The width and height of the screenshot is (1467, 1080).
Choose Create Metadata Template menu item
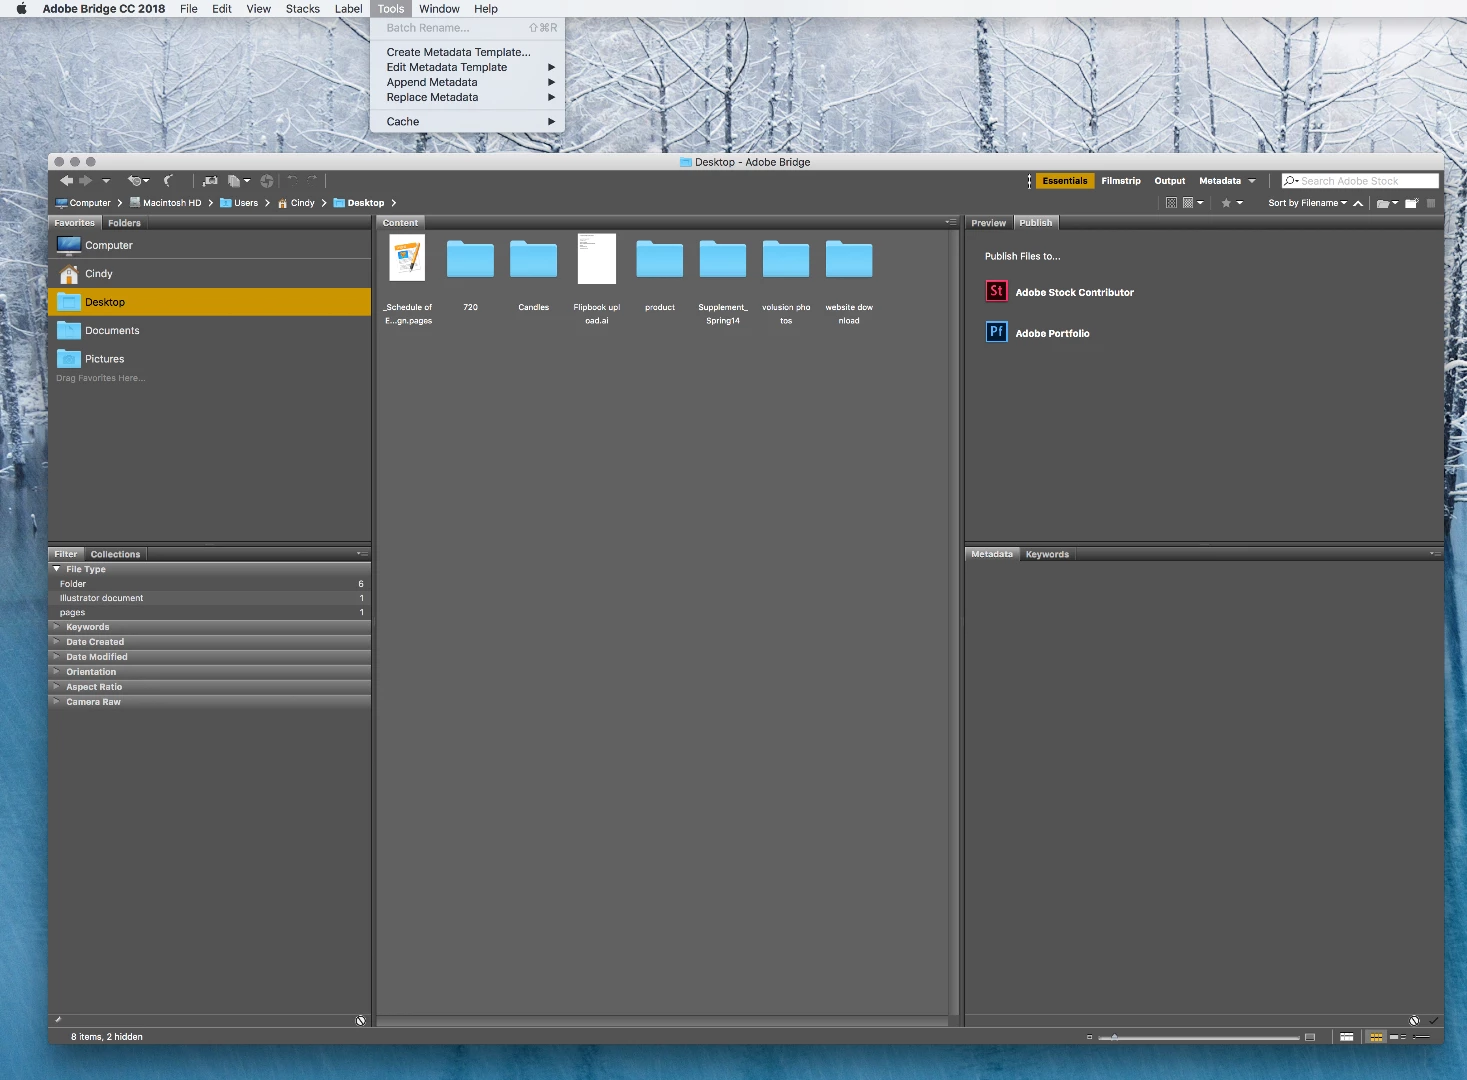[467, 52]
